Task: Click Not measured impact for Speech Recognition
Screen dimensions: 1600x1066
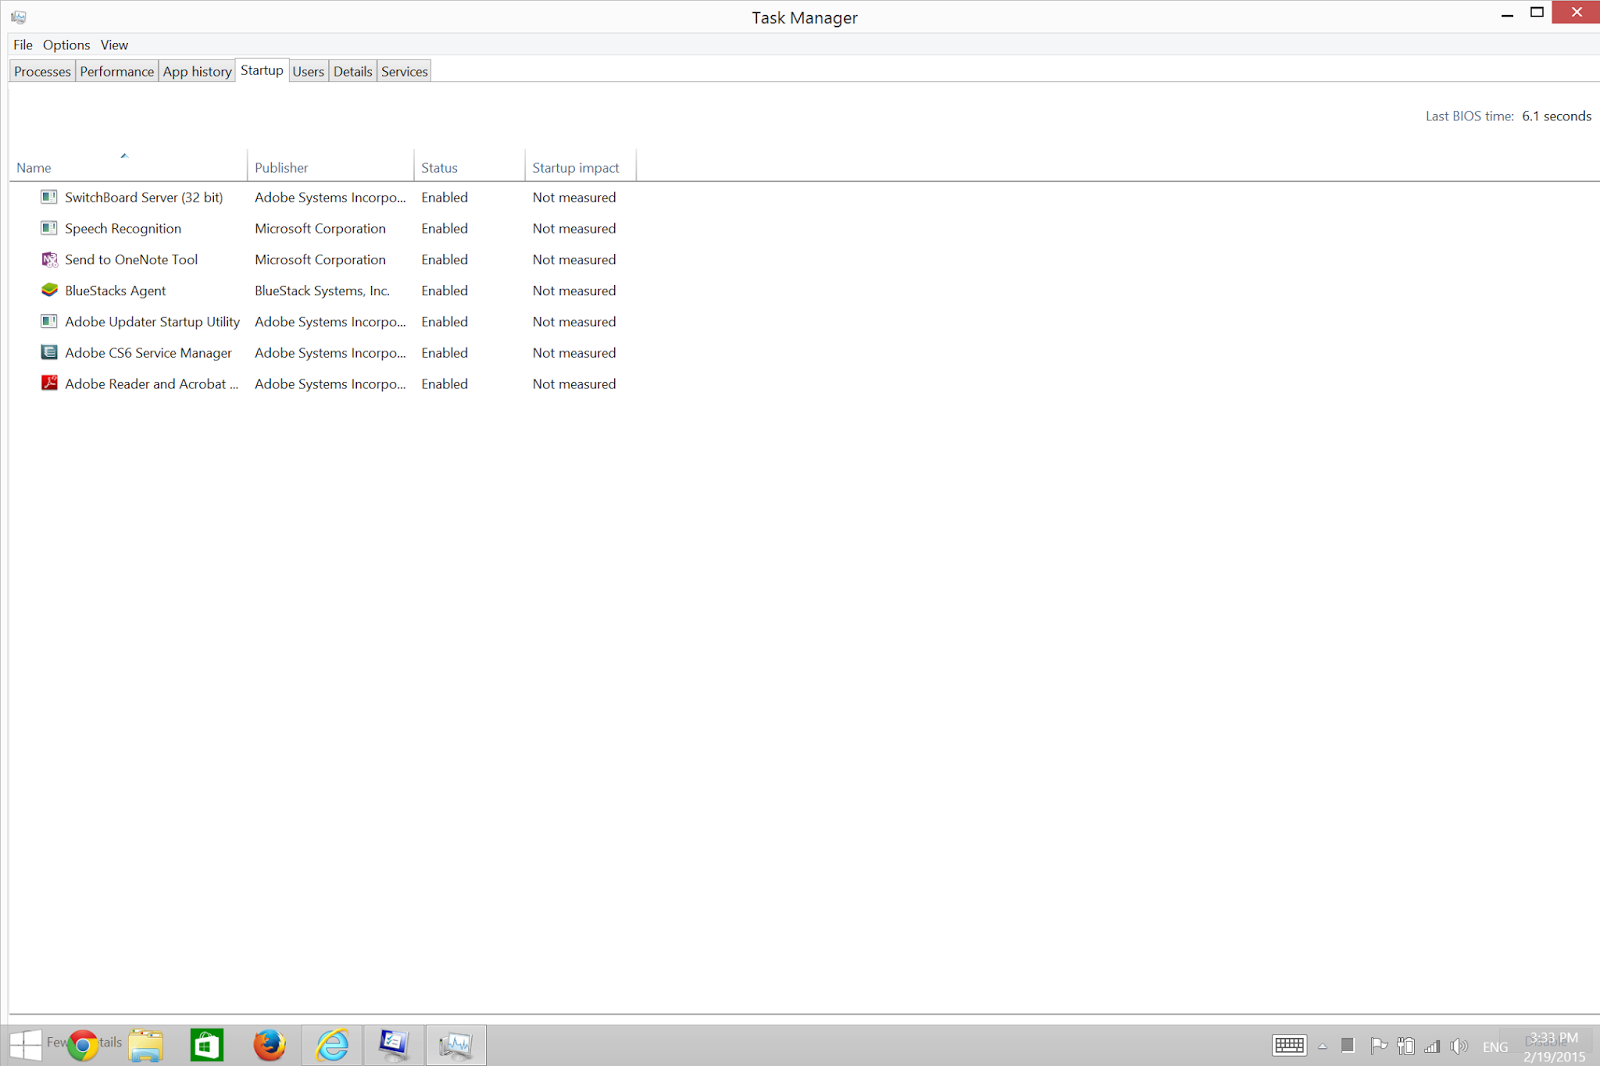Action: coord(574,228)
